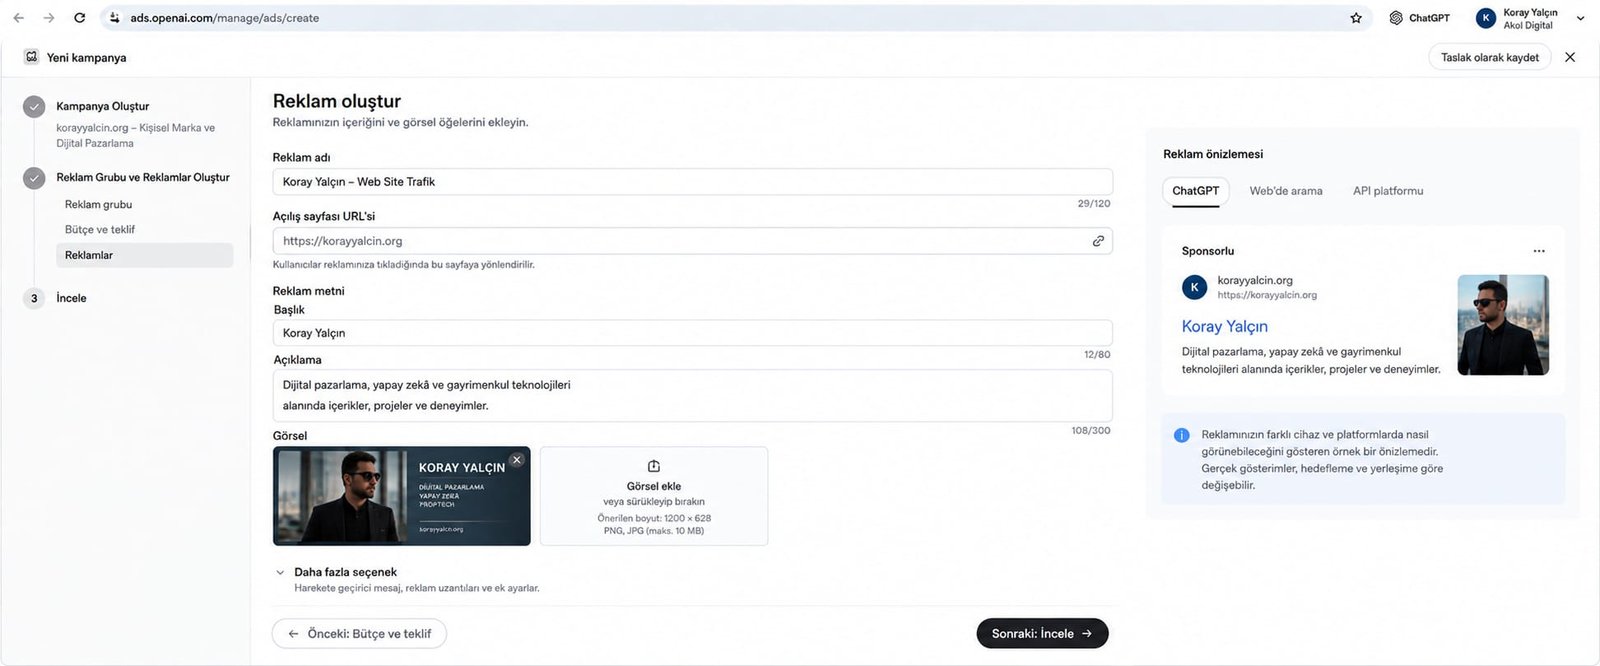
Task: Select the uploaded Koray Yalçın banner thumbnail
Action: coord(401,496)
